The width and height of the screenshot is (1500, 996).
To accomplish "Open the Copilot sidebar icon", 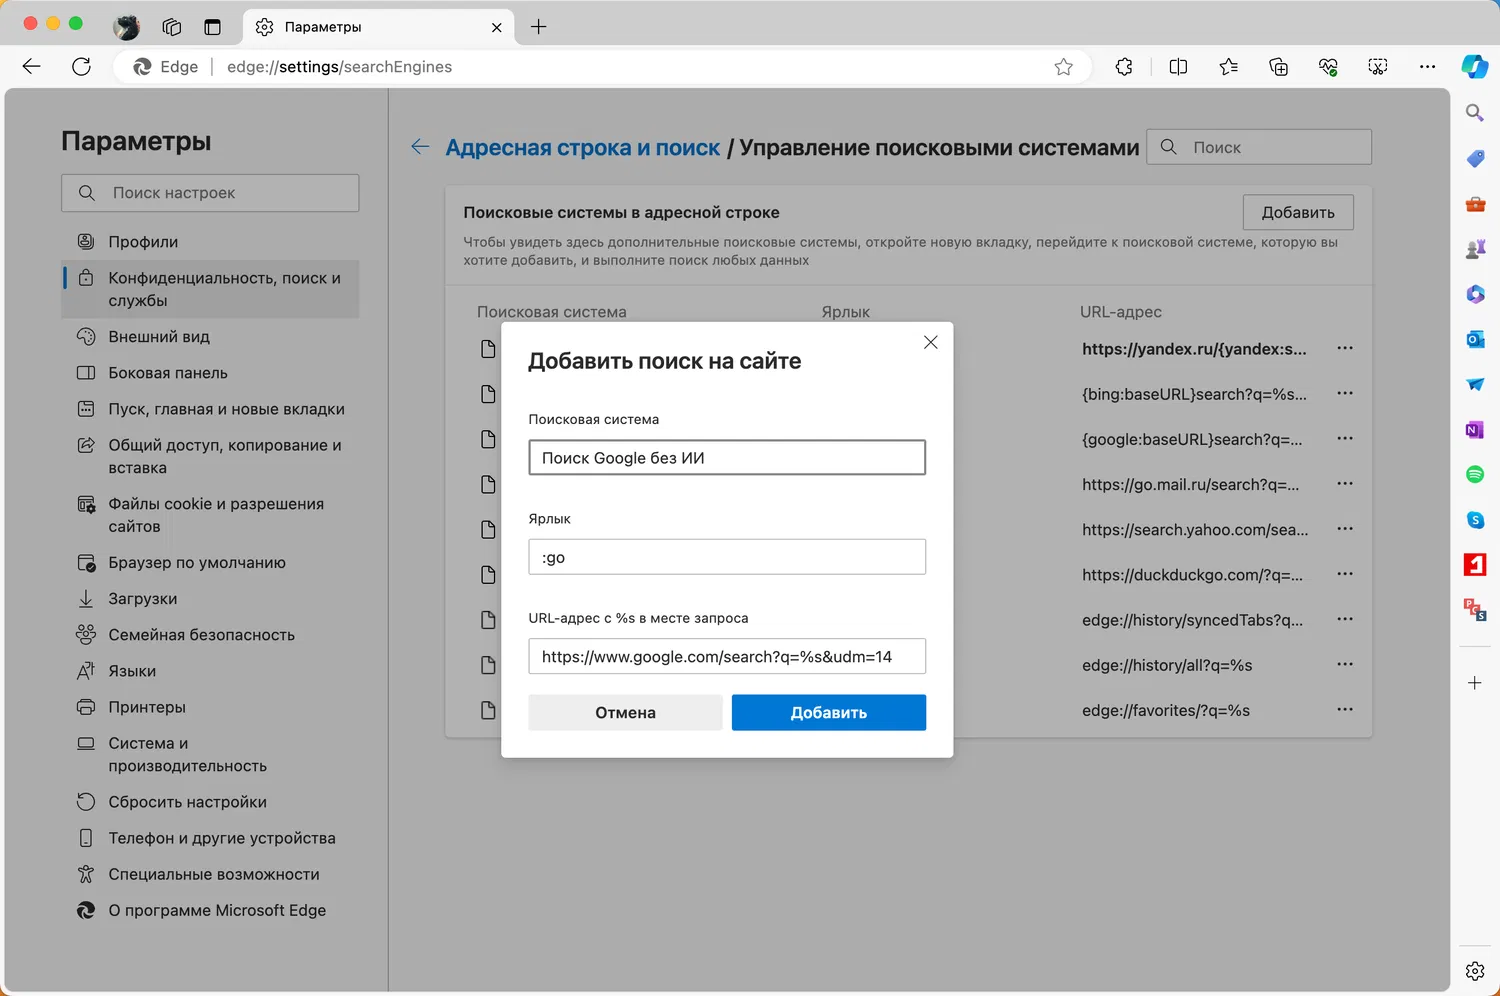I will (1474, 67).
